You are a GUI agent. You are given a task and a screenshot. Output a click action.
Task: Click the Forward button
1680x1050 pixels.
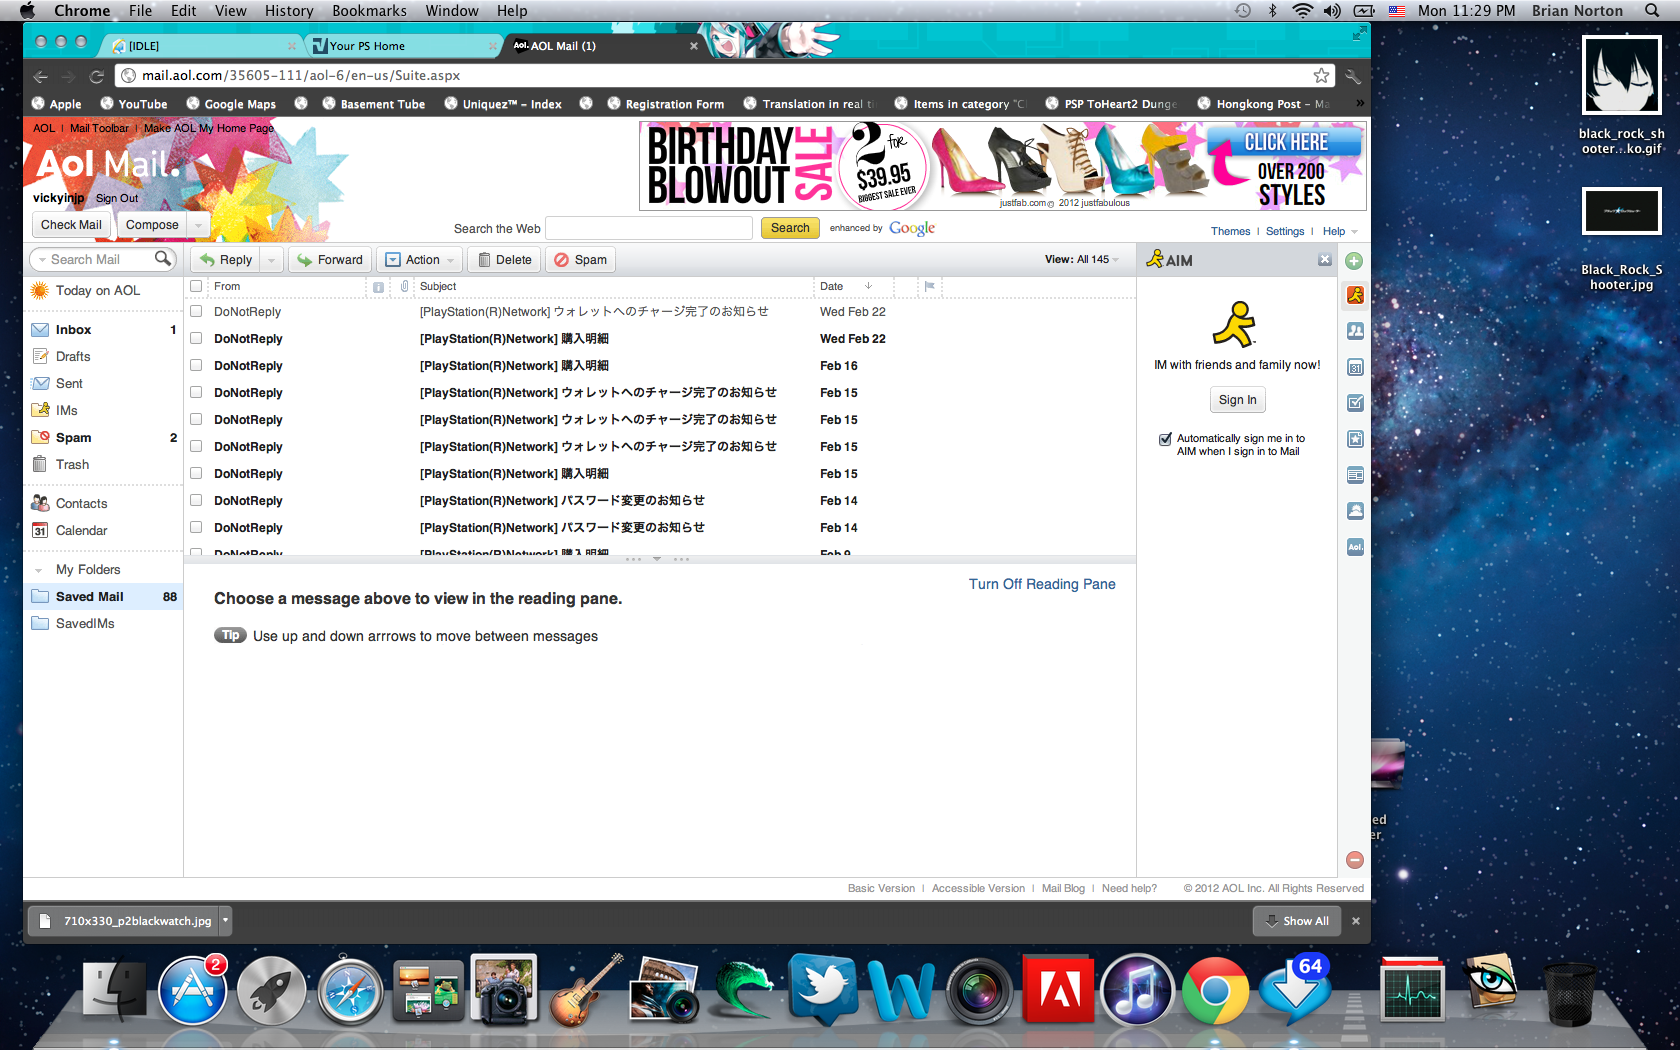[x=330, y=260]
